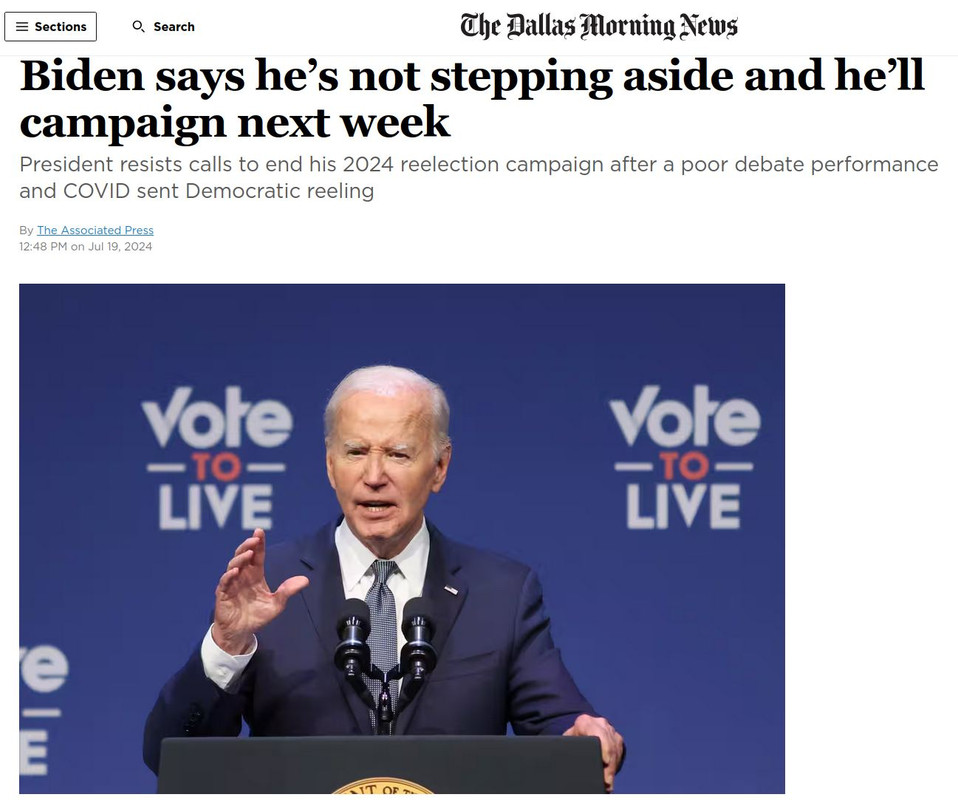
Task: Go to The Dallas Morning News homepage logo
Action: pos(599,26)
